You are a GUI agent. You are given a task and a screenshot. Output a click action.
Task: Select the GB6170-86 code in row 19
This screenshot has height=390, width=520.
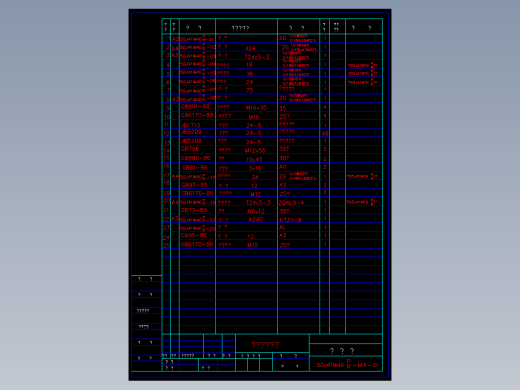pyautogui.click(x=197, y=193)
